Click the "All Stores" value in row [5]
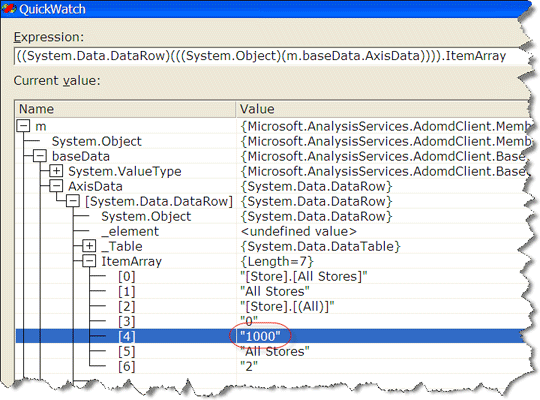Screen dimensions: 540x400 [274, 351]
